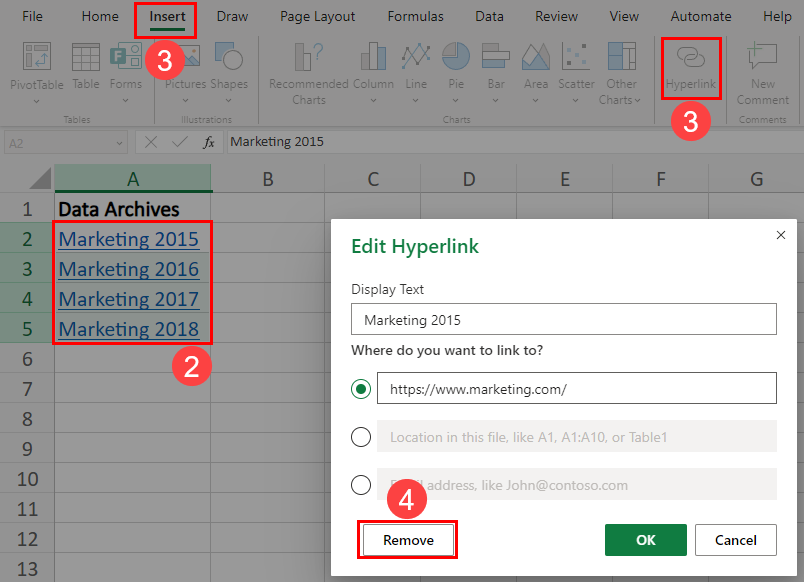Image resolution: width=804 pixels, height=582 pixels.
Task: Expand the Bar chart dropdown chevron
Action: click(495, 101)
